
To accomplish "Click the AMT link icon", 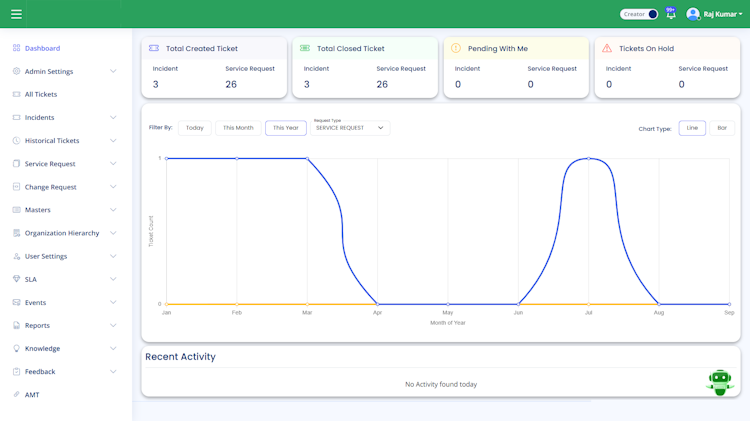I will click(16, 394).
